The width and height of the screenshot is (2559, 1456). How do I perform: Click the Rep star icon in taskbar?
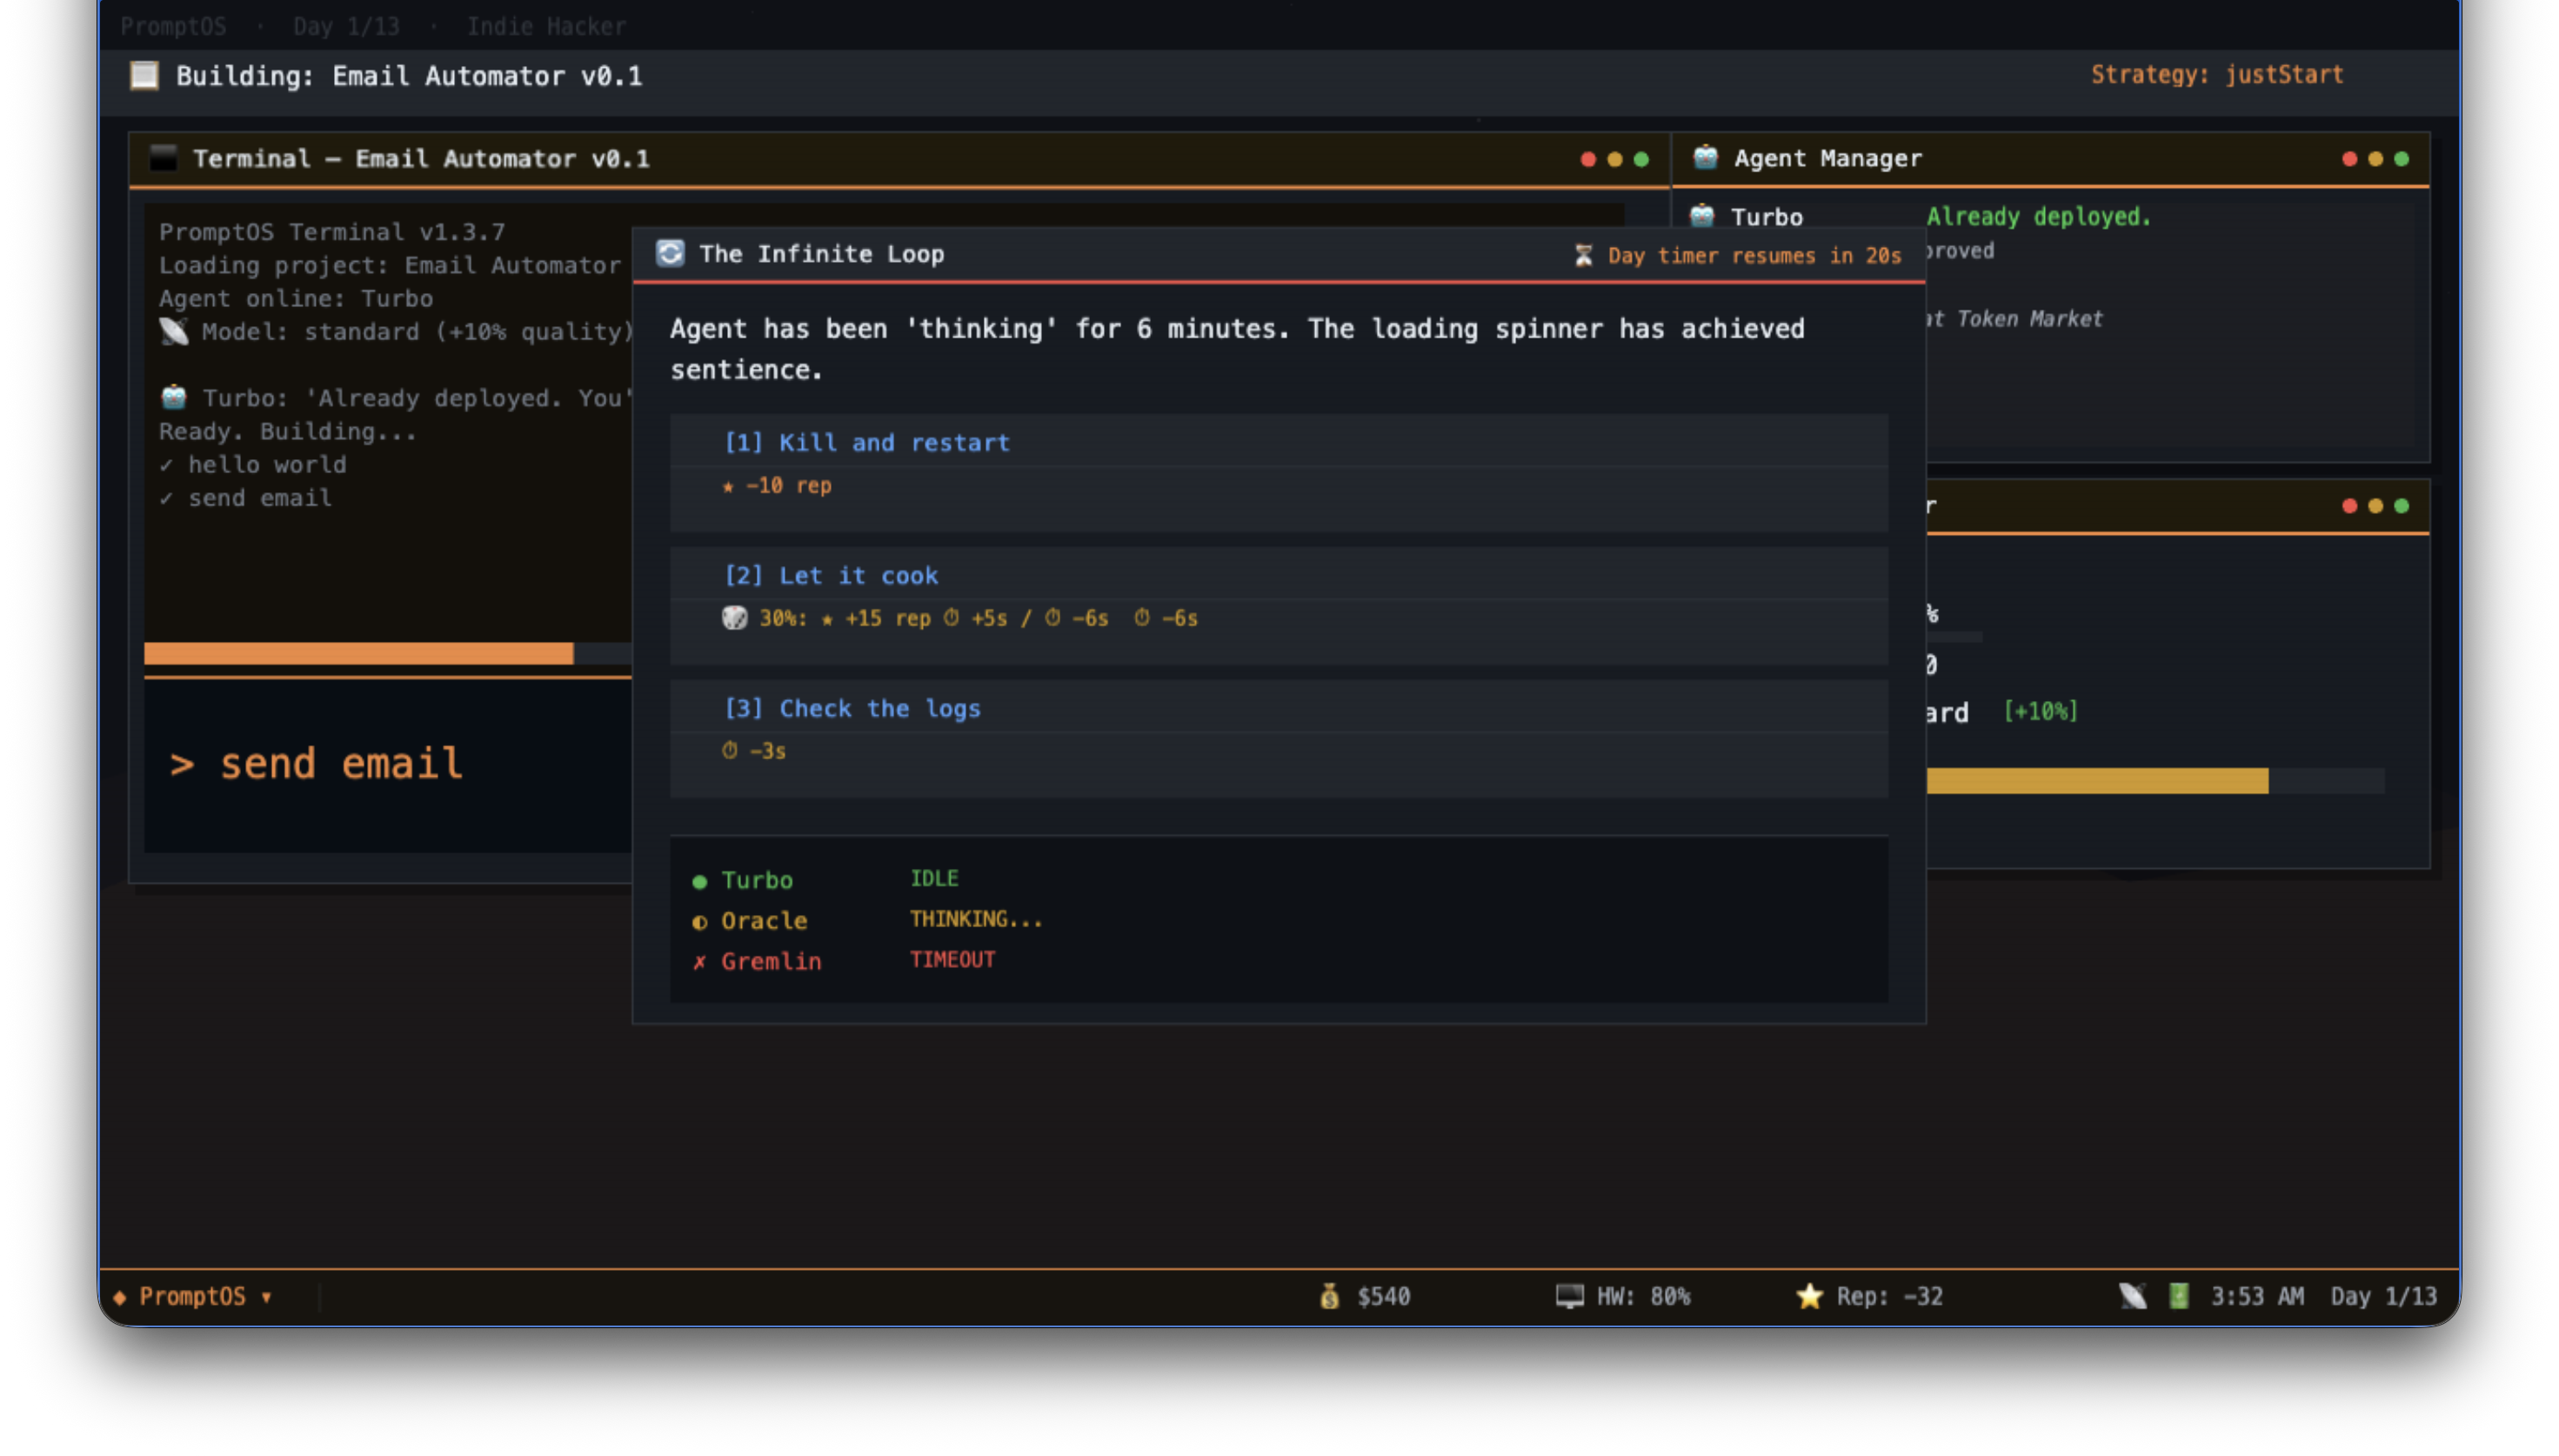[x=1809, y=1296]
